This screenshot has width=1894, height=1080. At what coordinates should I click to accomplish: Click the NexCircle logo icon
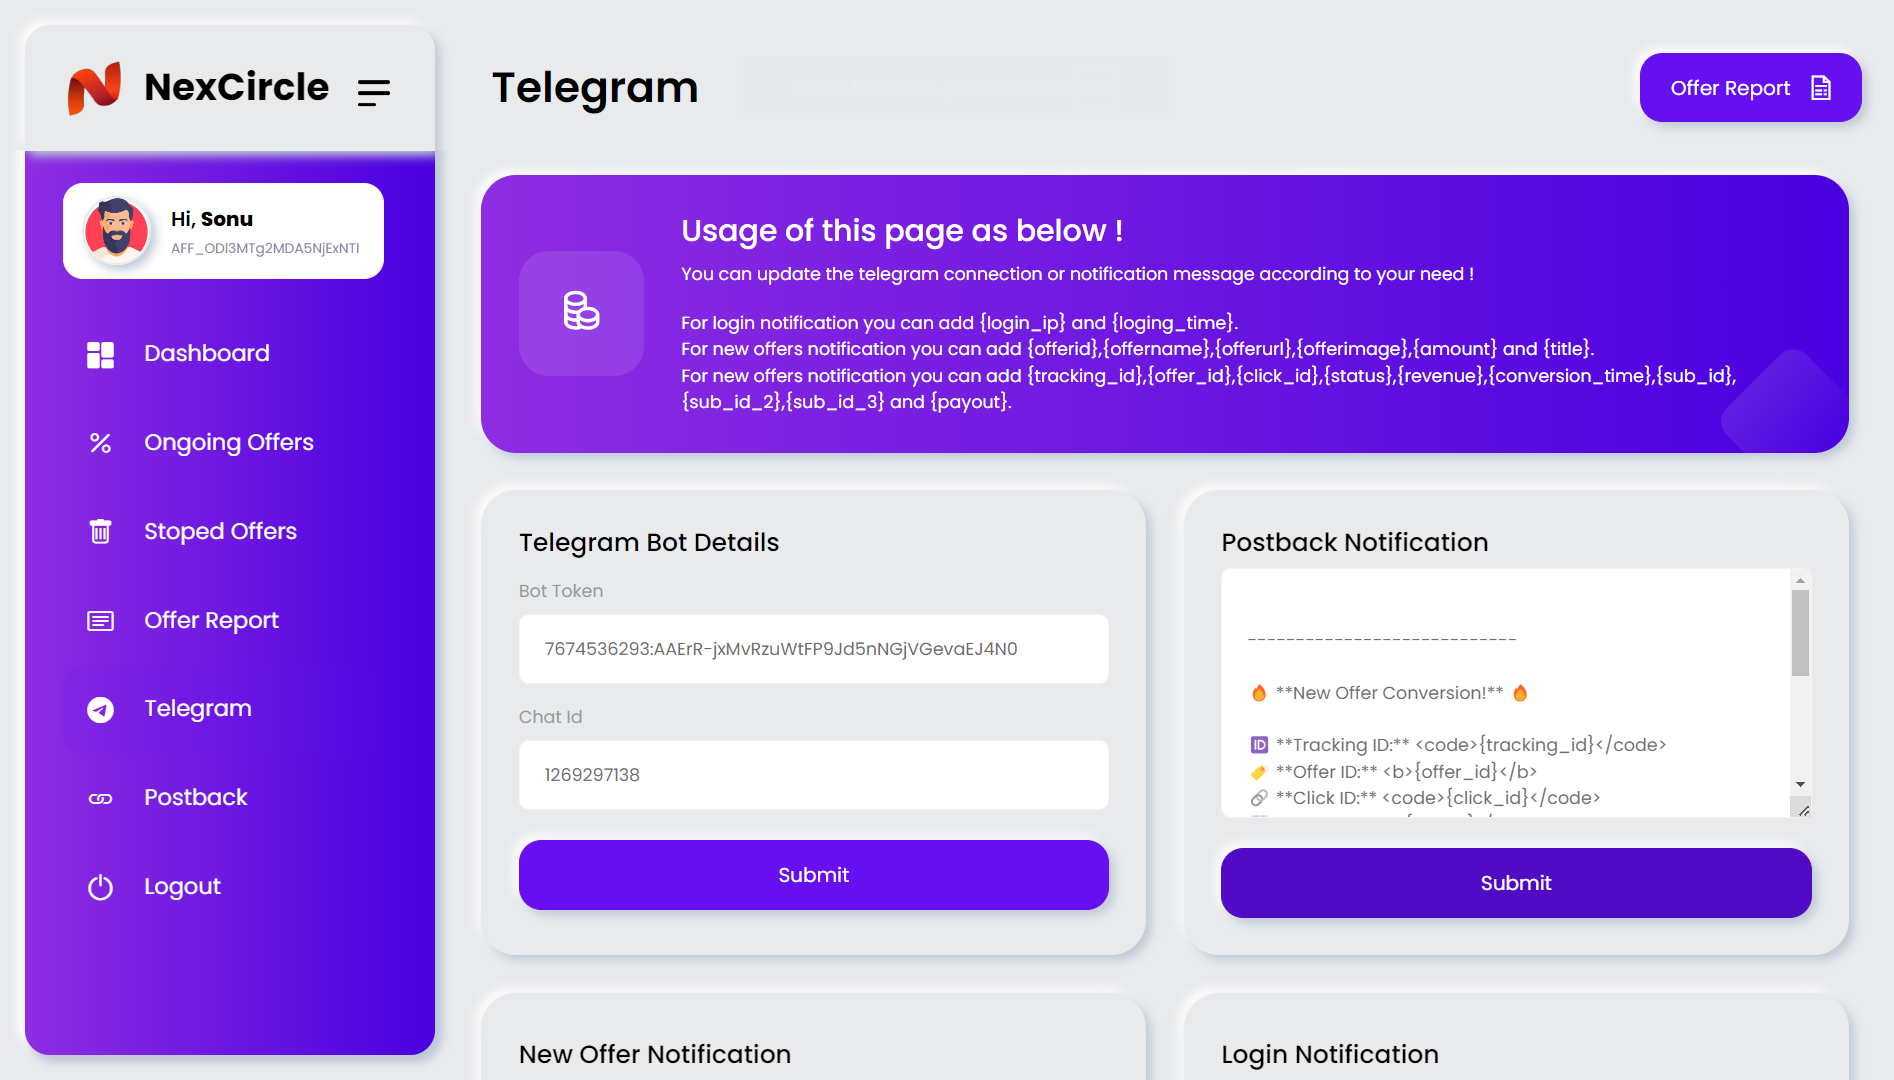coord(94,88)
